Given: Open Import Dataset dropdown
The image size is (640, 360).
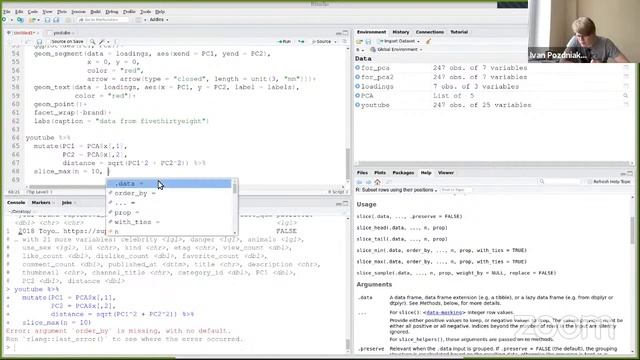Looking at the screenshot, I should click(x=398, y=41).
